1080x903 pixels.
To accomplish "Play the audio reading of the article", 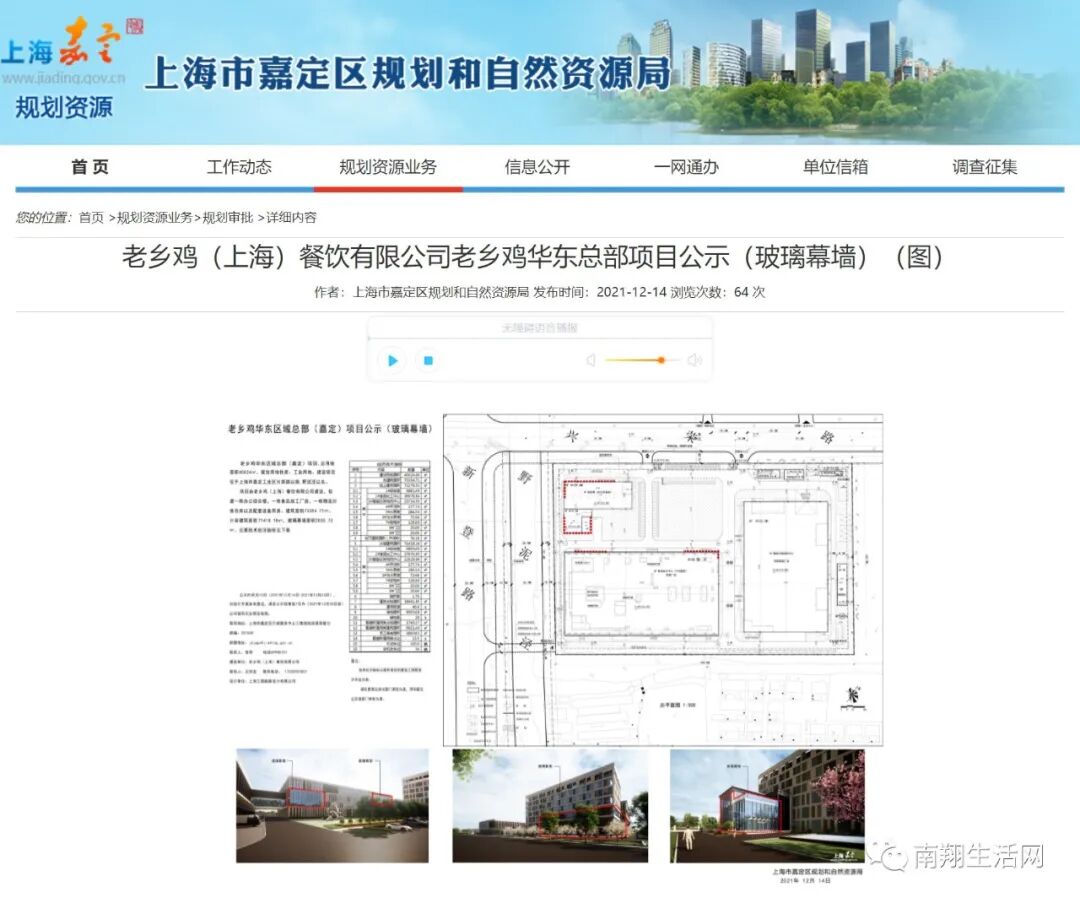I will pyautogui.click(x=392, y=360).
